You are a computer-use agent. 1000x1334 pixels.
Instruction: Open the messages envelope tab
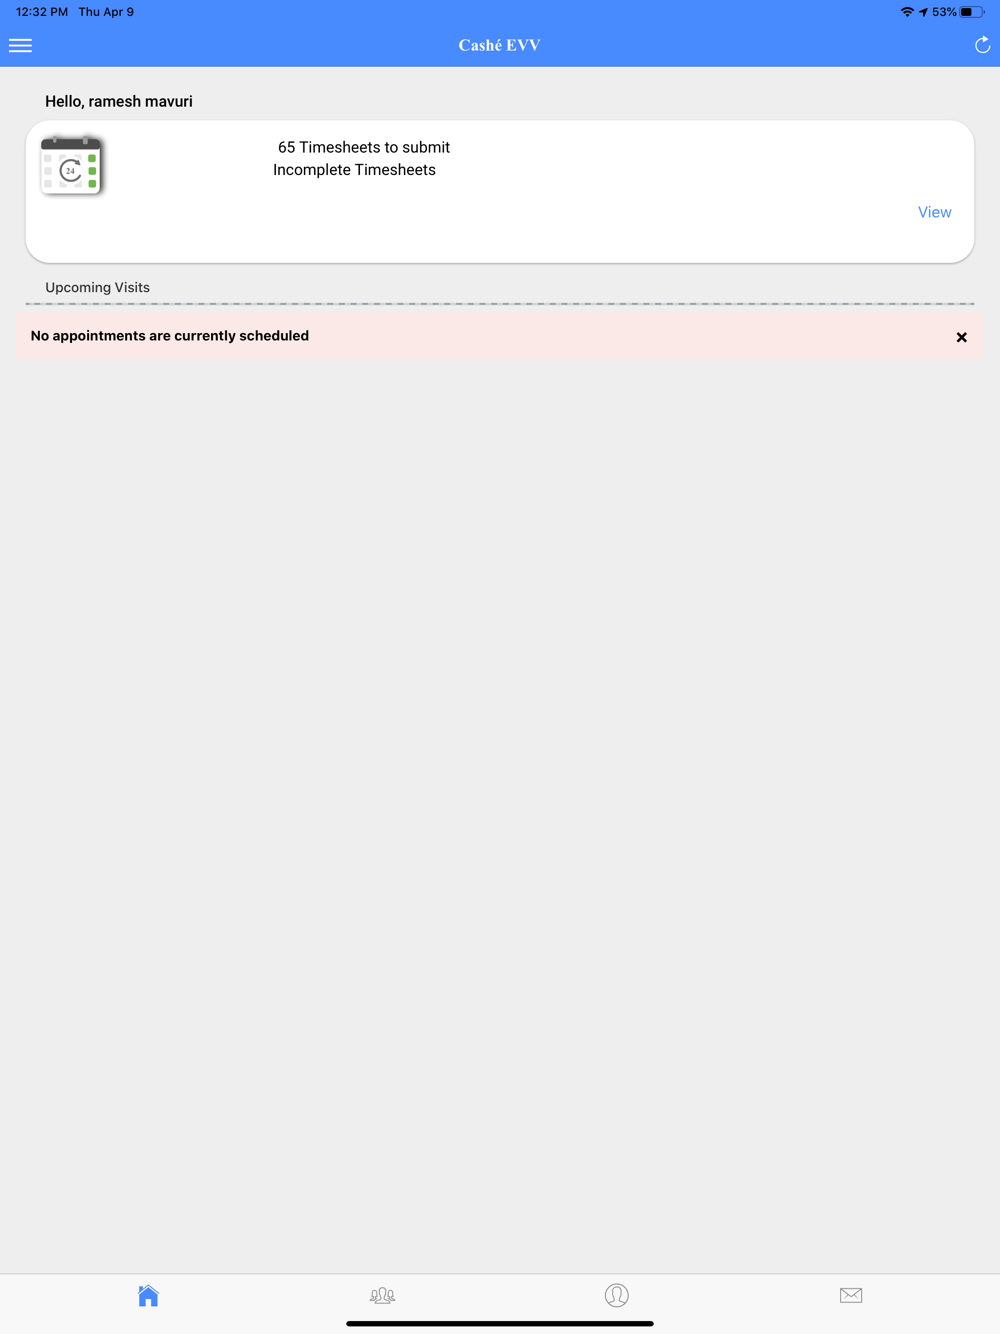(851, 1295)
